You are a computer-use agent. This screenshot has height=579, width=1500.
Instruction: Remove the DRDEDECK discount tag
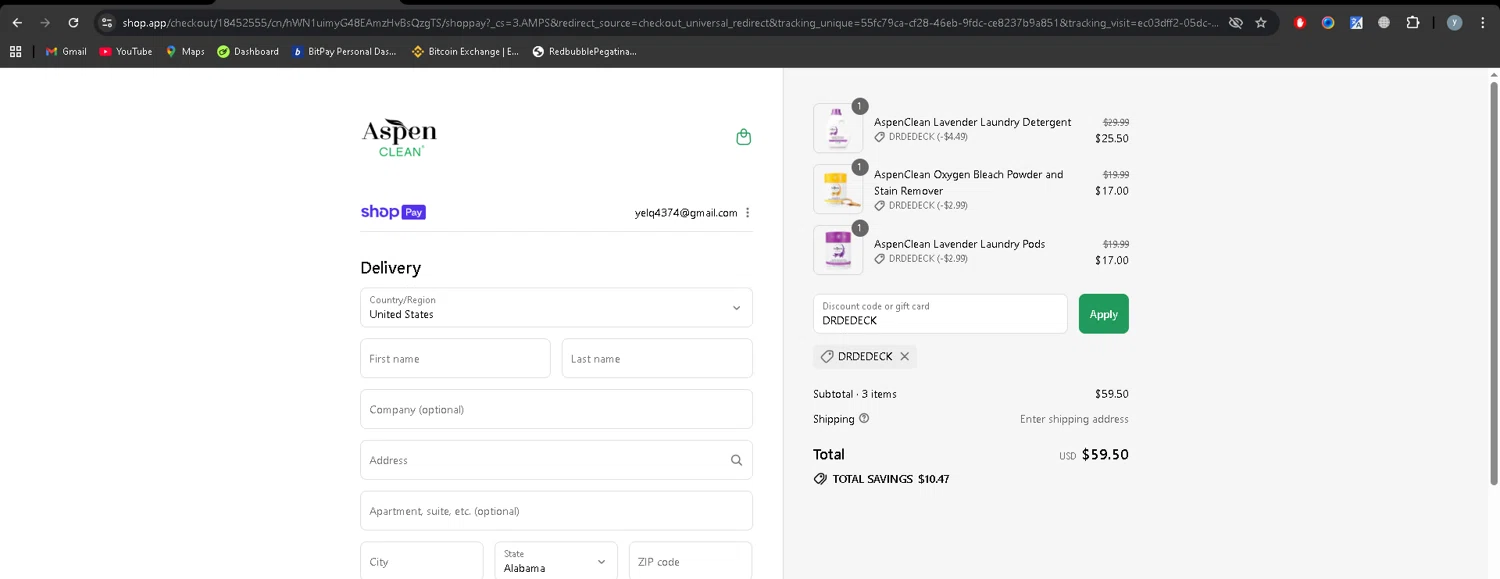[904, 356]
